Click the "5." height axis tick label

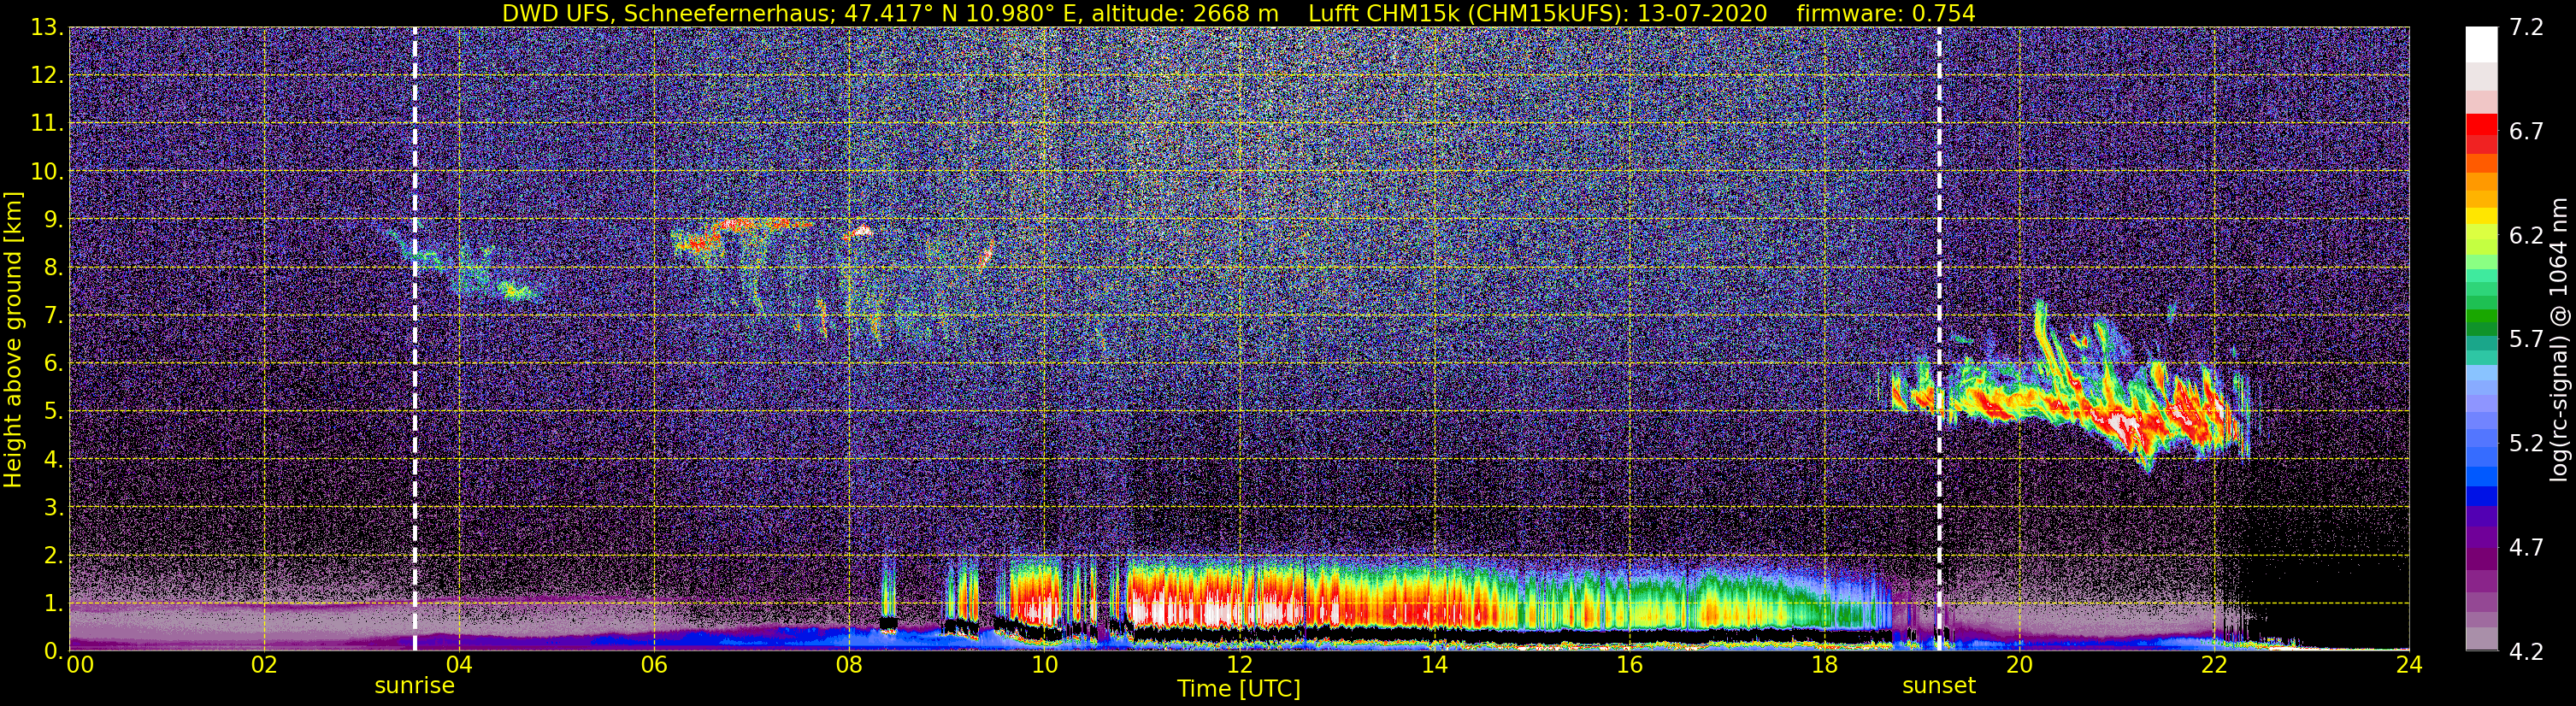53,411
